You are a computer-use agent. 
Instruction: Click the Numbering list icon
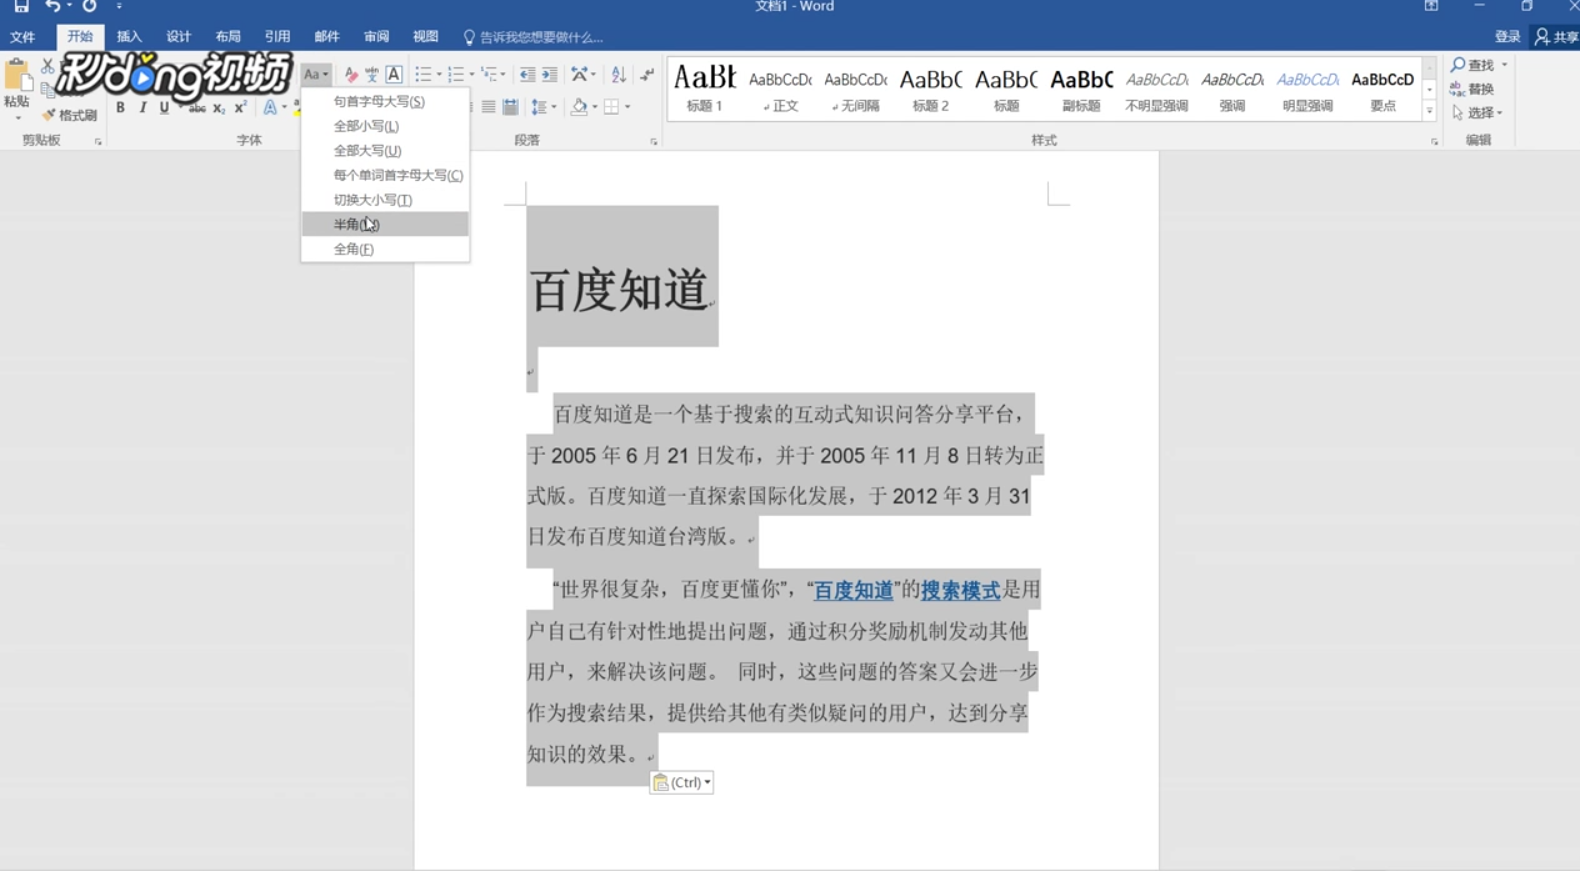456,74
